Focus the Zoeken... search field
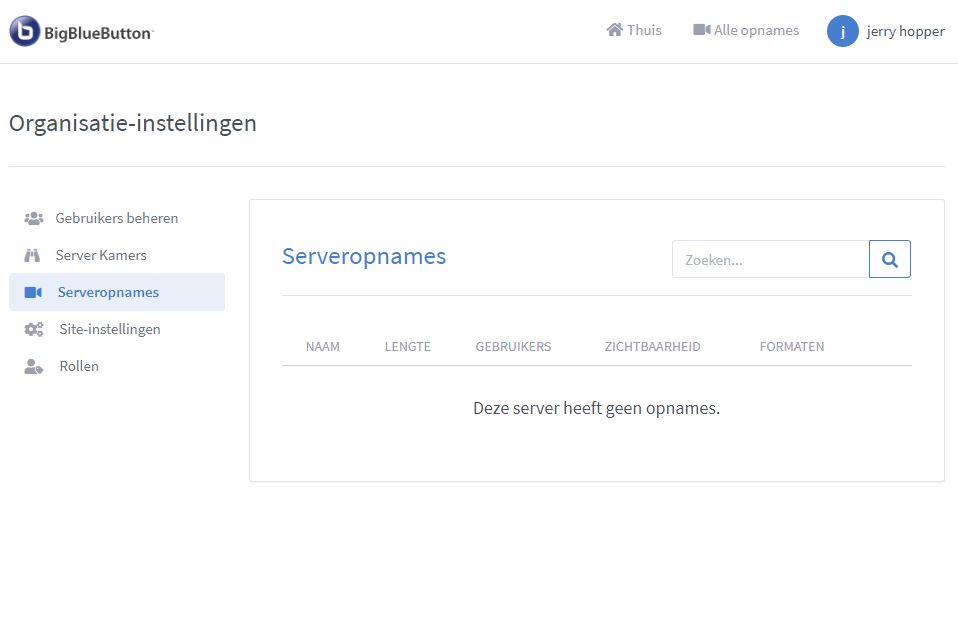The image size is (958, 630). coord(770,260)
